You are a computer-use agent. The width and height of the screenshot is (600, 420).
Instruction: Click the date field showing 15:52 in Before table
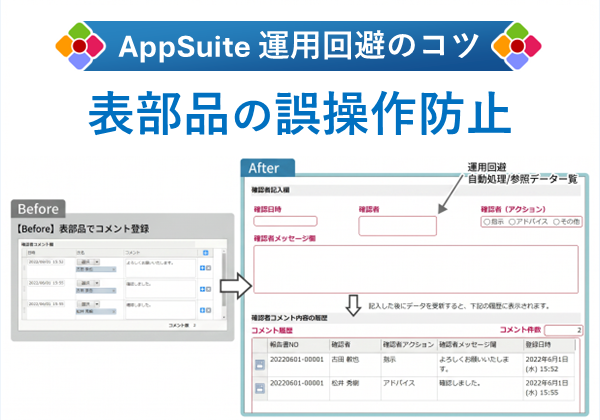tap(46, 262)
